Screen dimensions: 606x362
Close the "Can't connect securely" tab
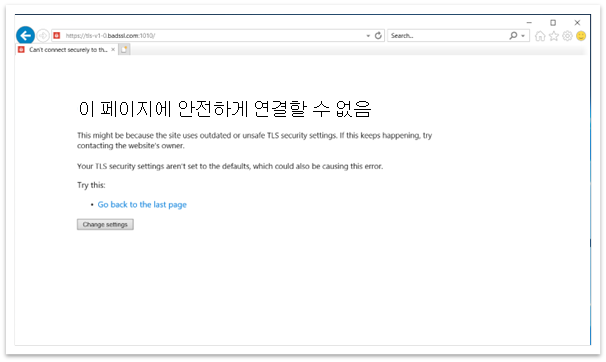(x=113, y=49)
